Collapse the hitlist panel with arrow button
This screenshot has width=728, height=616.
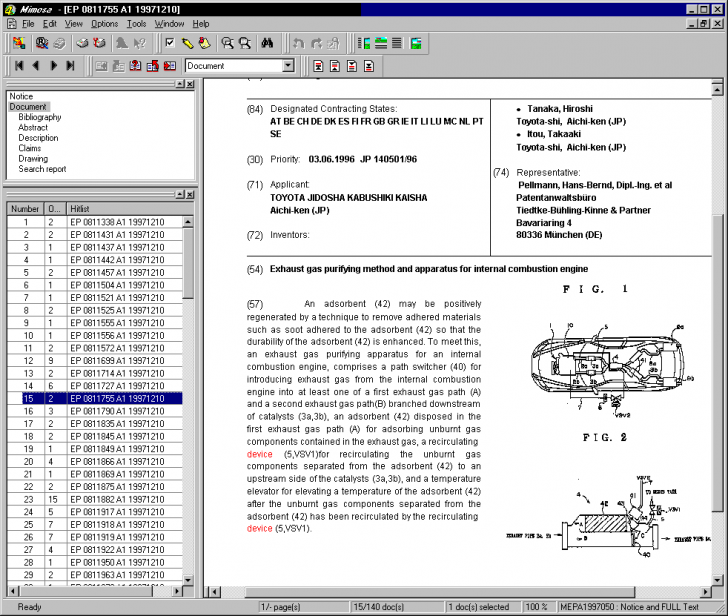pos(180,195)
